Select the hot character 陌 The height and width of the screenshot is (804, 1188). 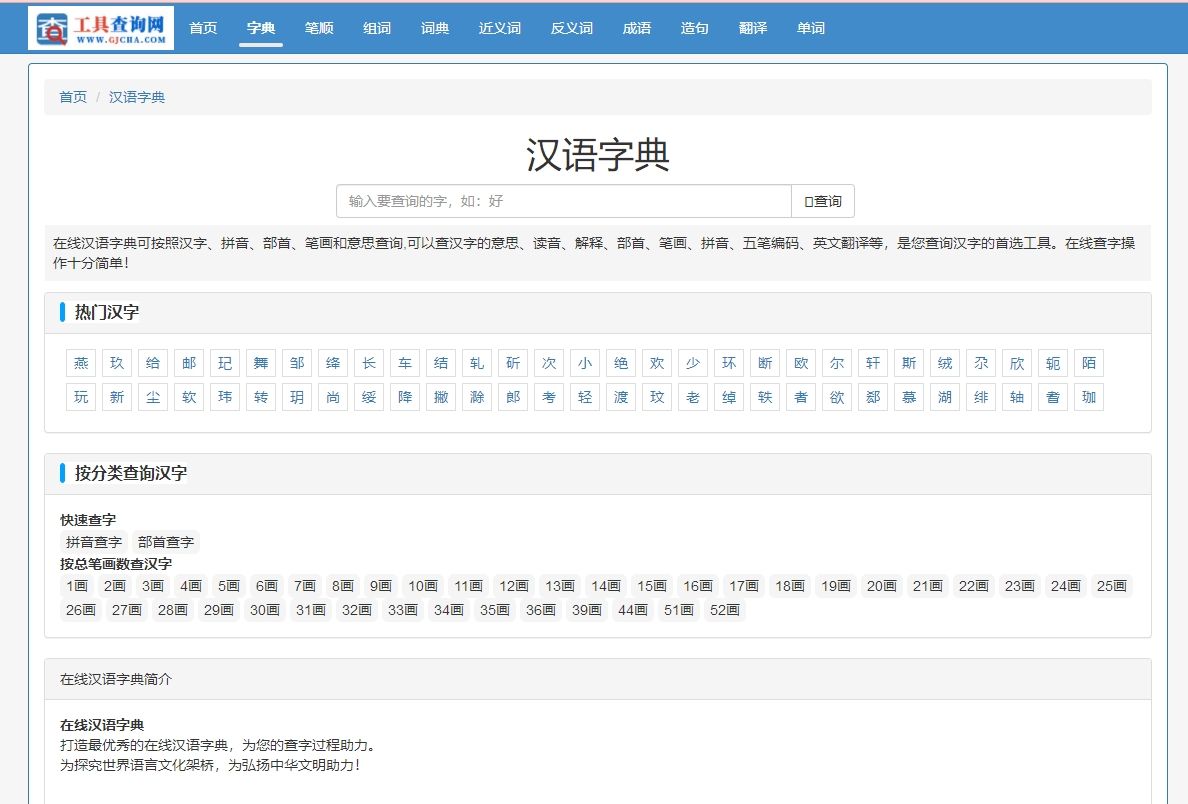coord(1089,363)
